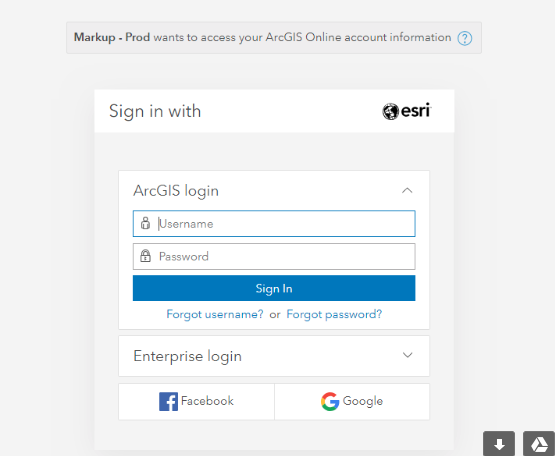
Task: Expand the Enterprise login chevron
Action: 408,355
